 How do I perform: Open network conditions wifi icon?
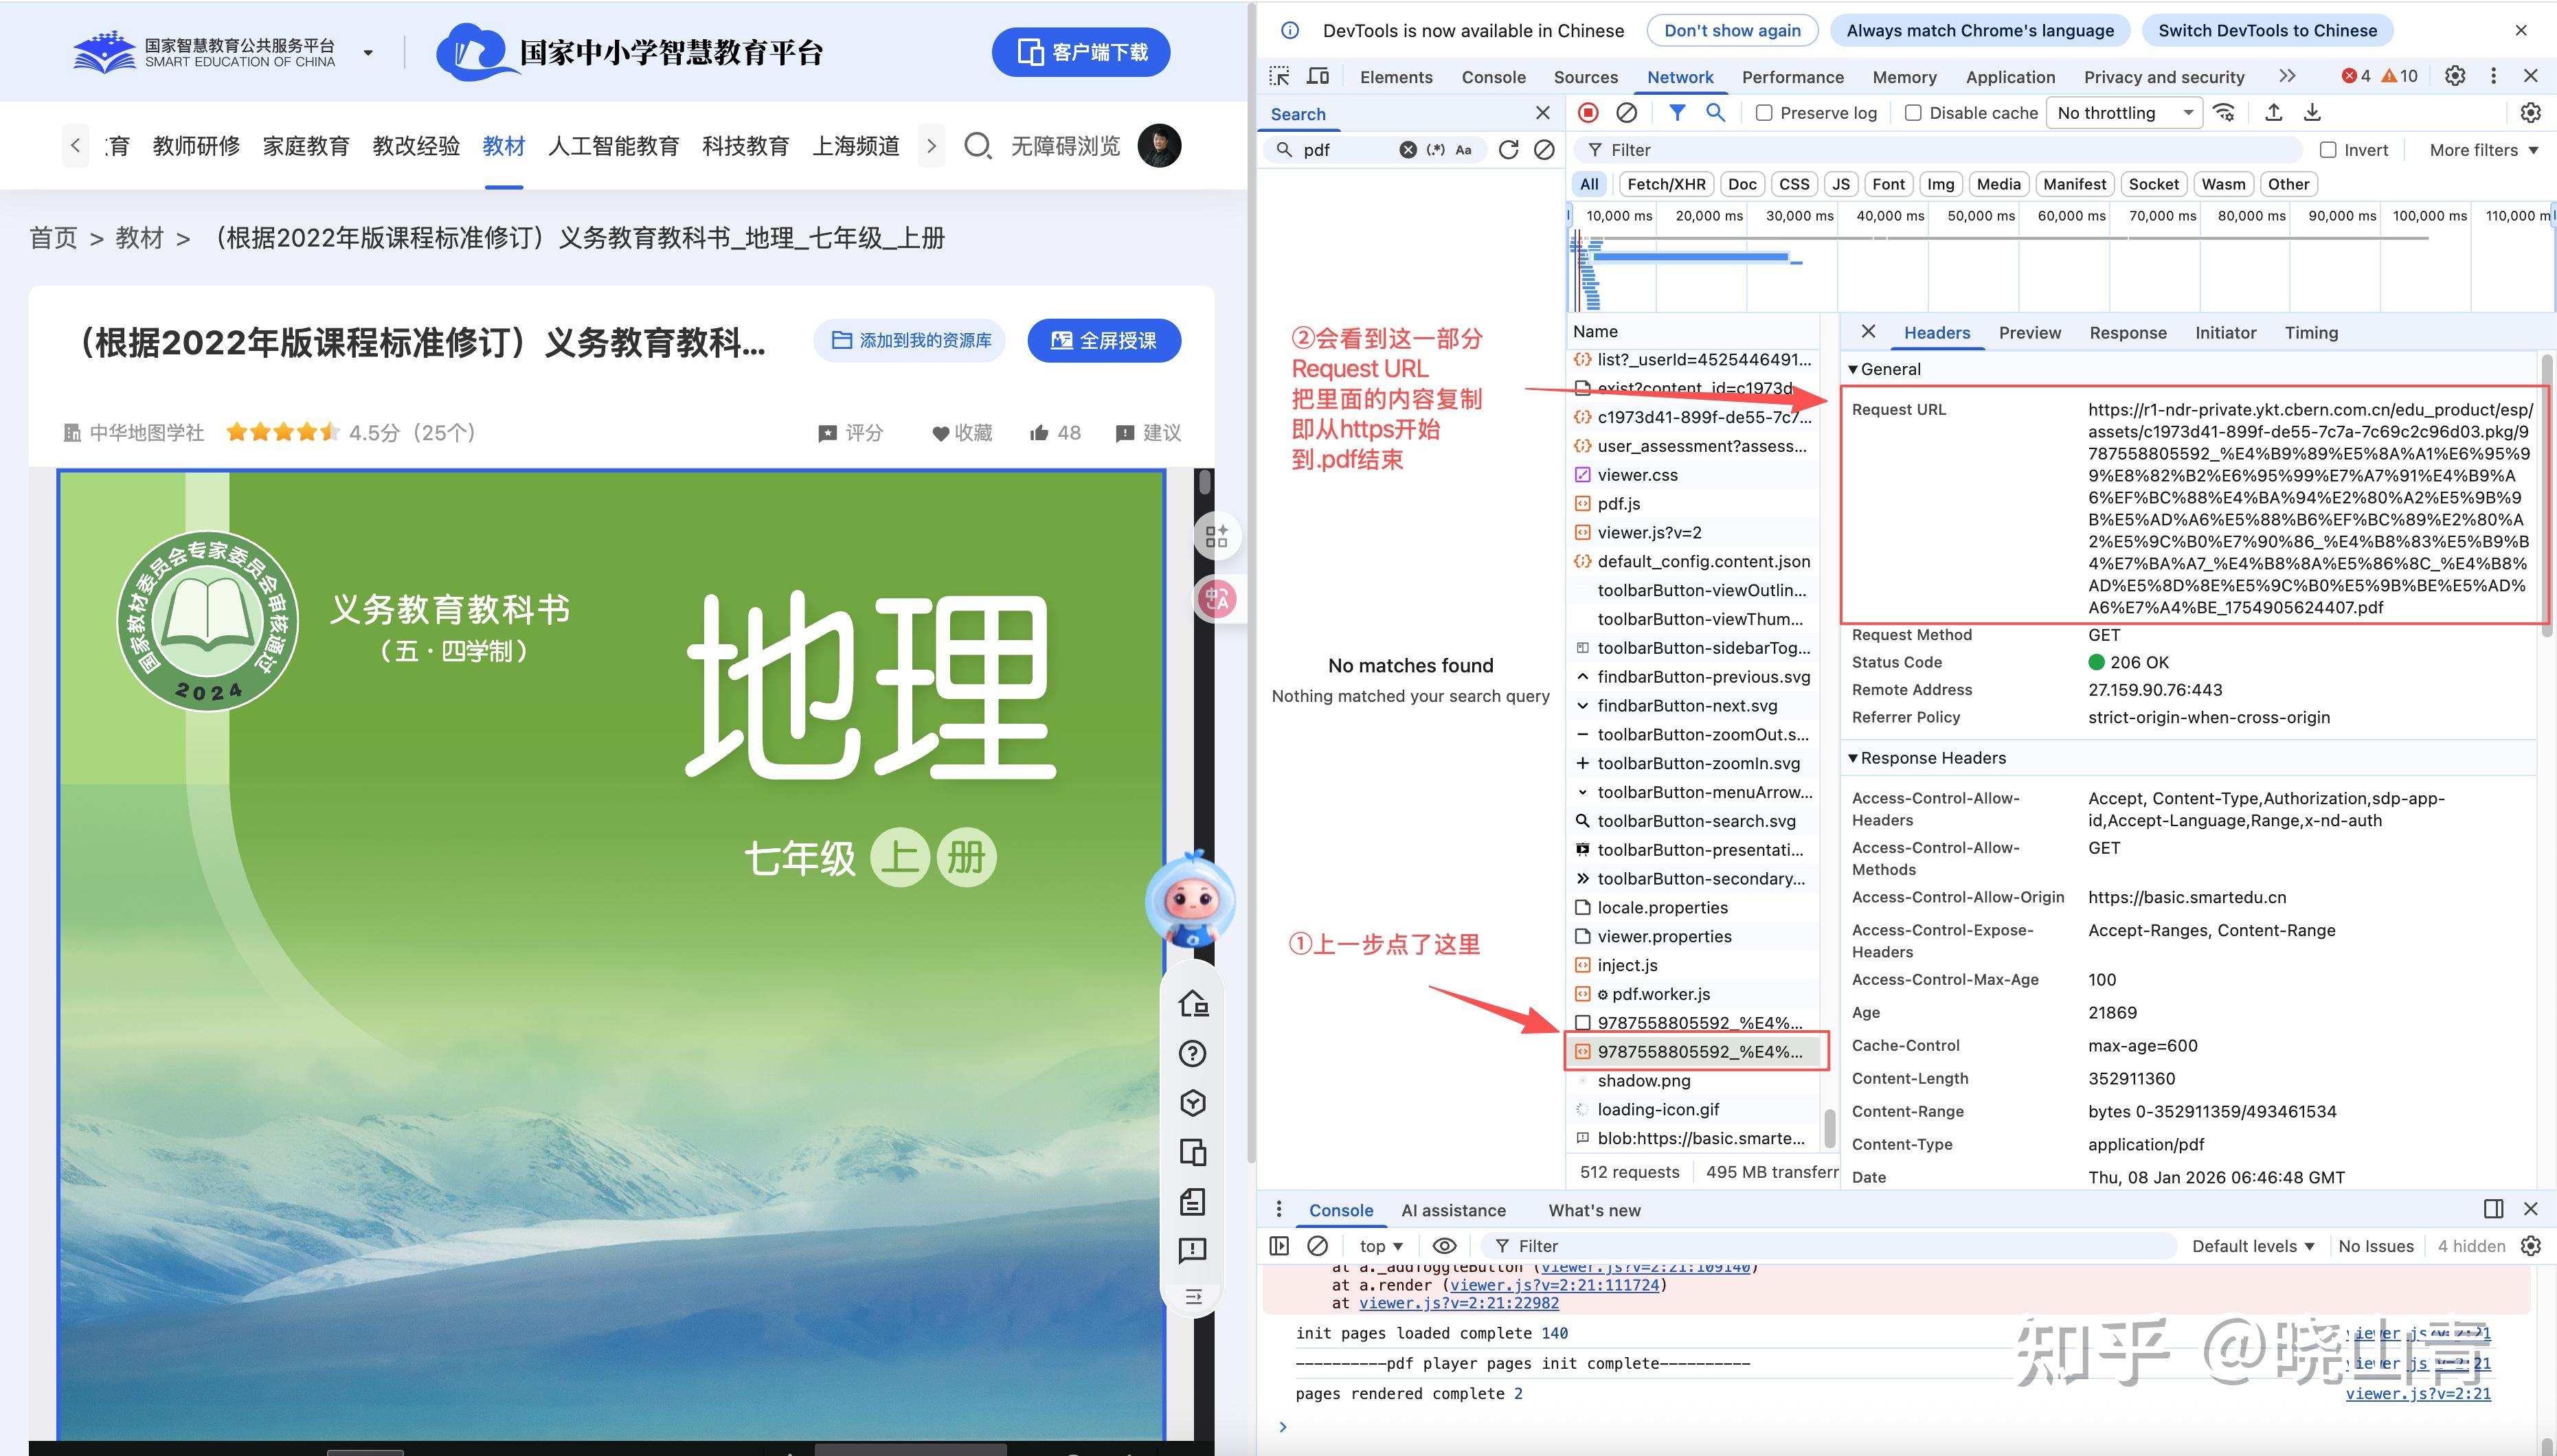click(2224, 113)
